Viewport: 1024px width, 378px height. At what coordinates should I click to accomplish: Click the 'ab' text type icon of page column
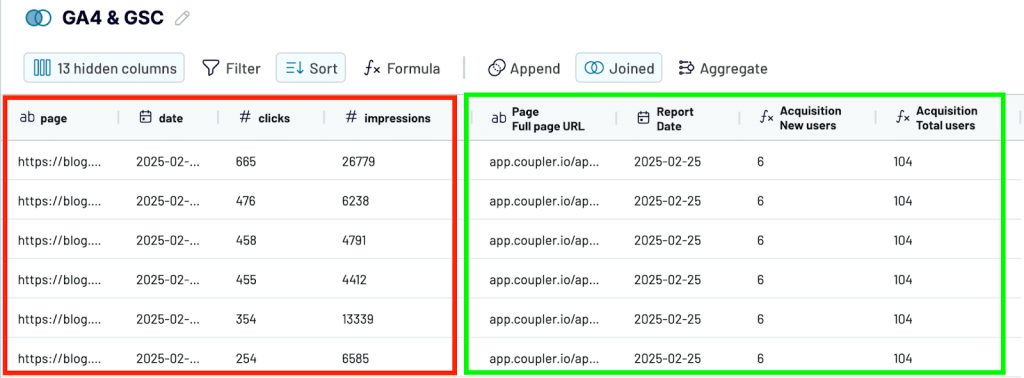click(27, 118)
